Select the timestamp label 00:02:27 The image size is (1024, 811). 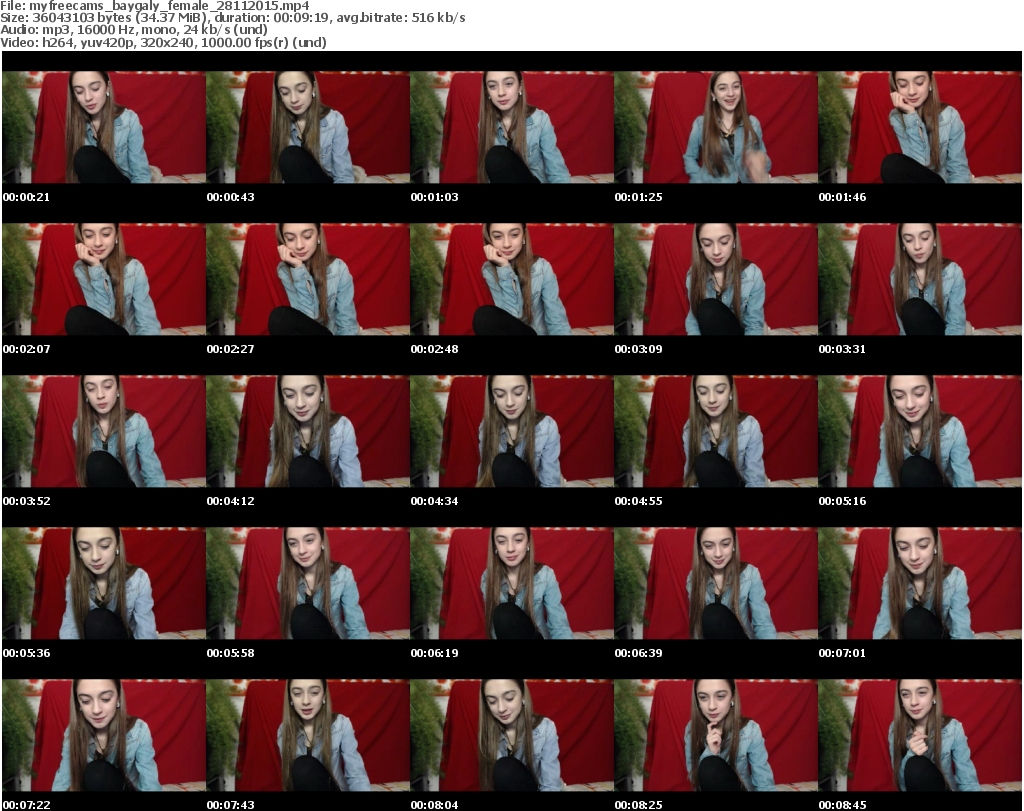(x=231, y=349)
